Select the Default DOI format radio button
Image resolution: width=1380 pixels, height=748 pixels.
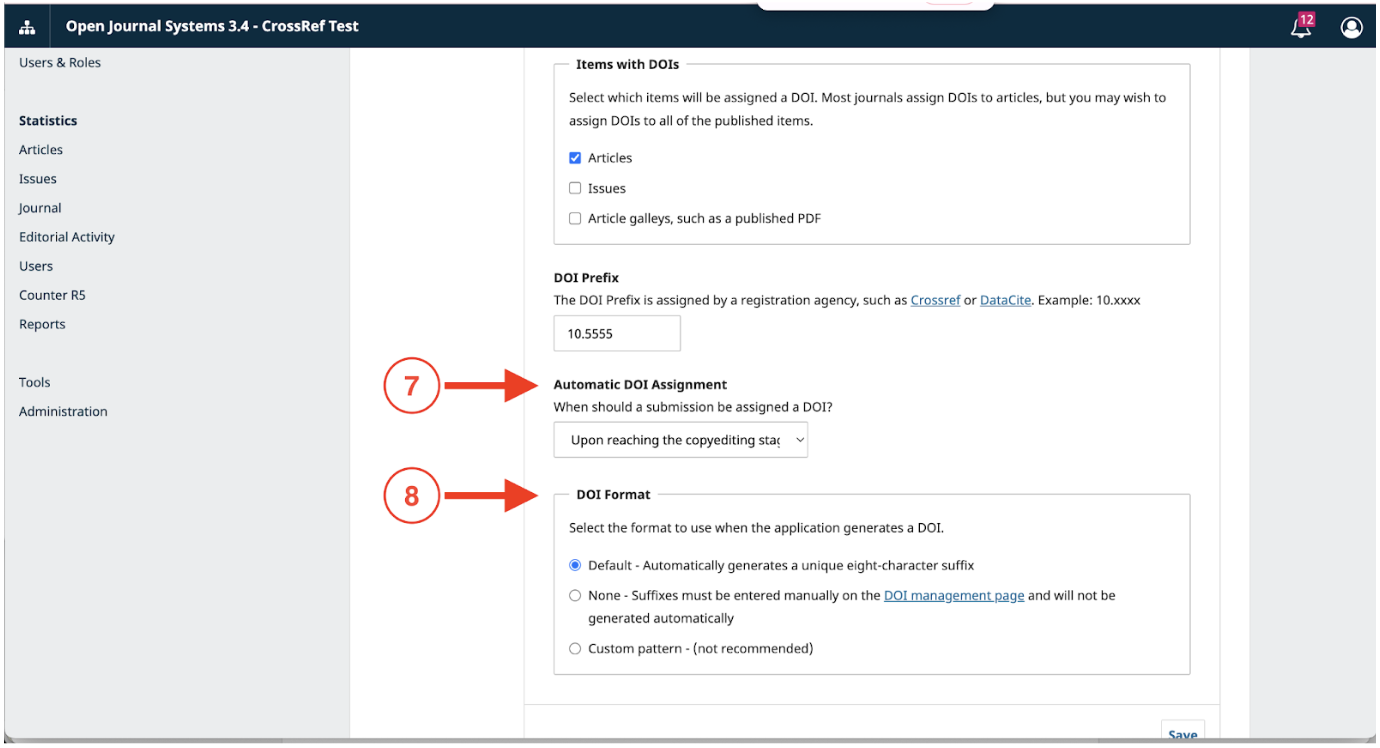575,565
